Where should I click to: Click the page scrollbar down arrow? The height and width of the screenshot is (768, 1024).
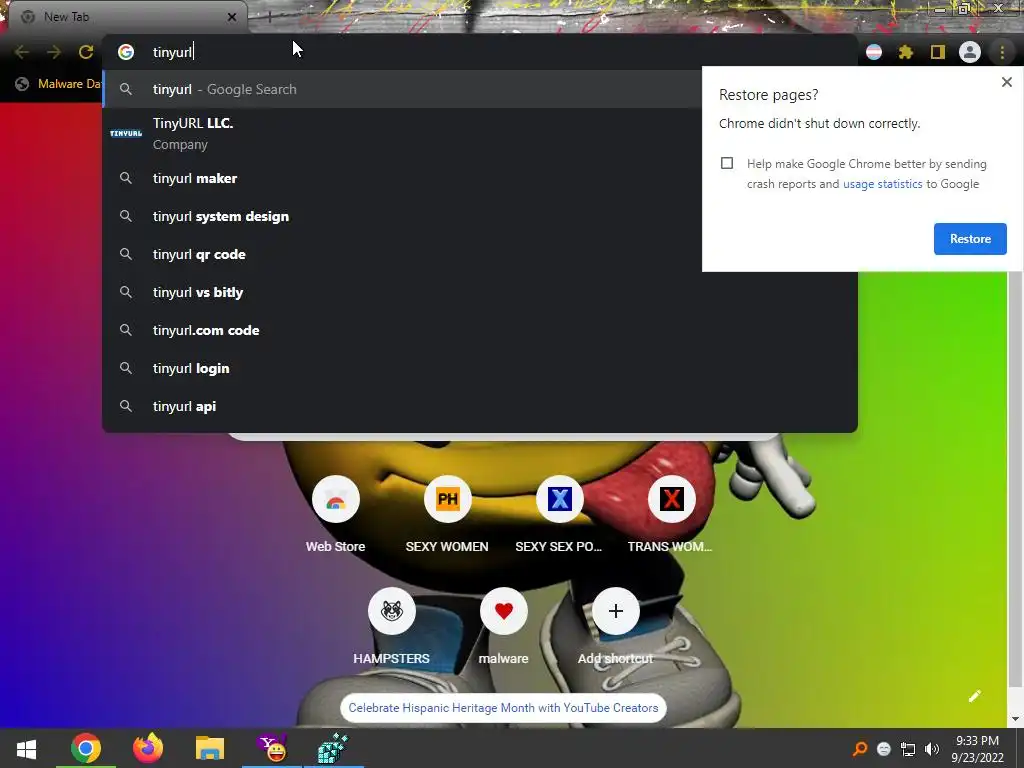1015,720
